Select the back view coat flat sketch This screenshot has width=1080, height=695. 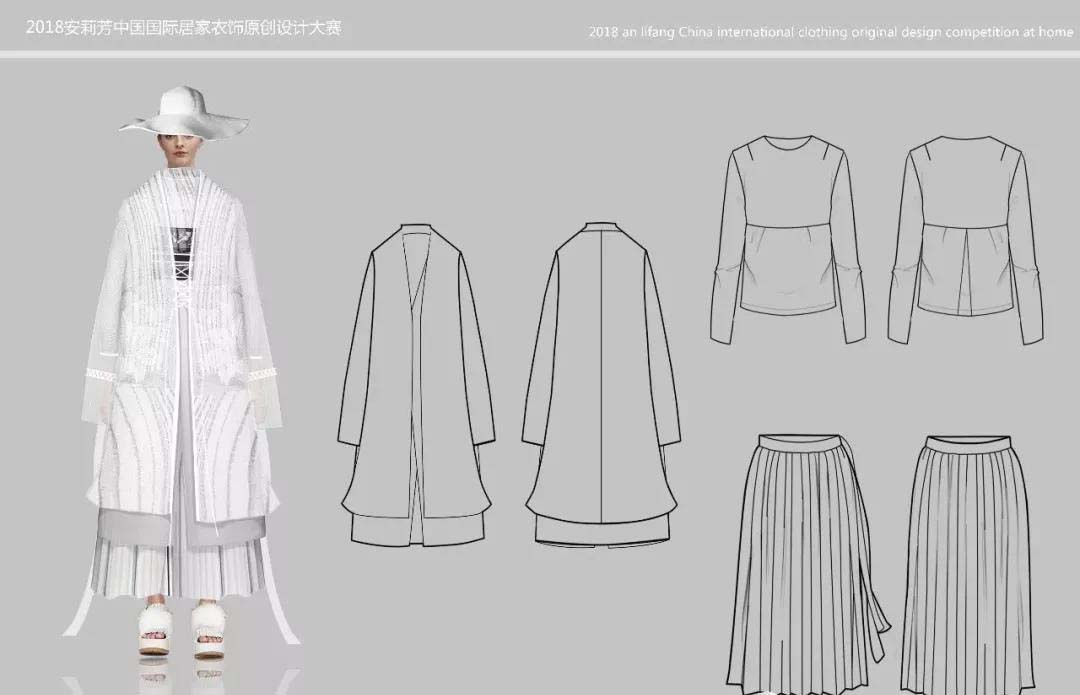point(601,384)
